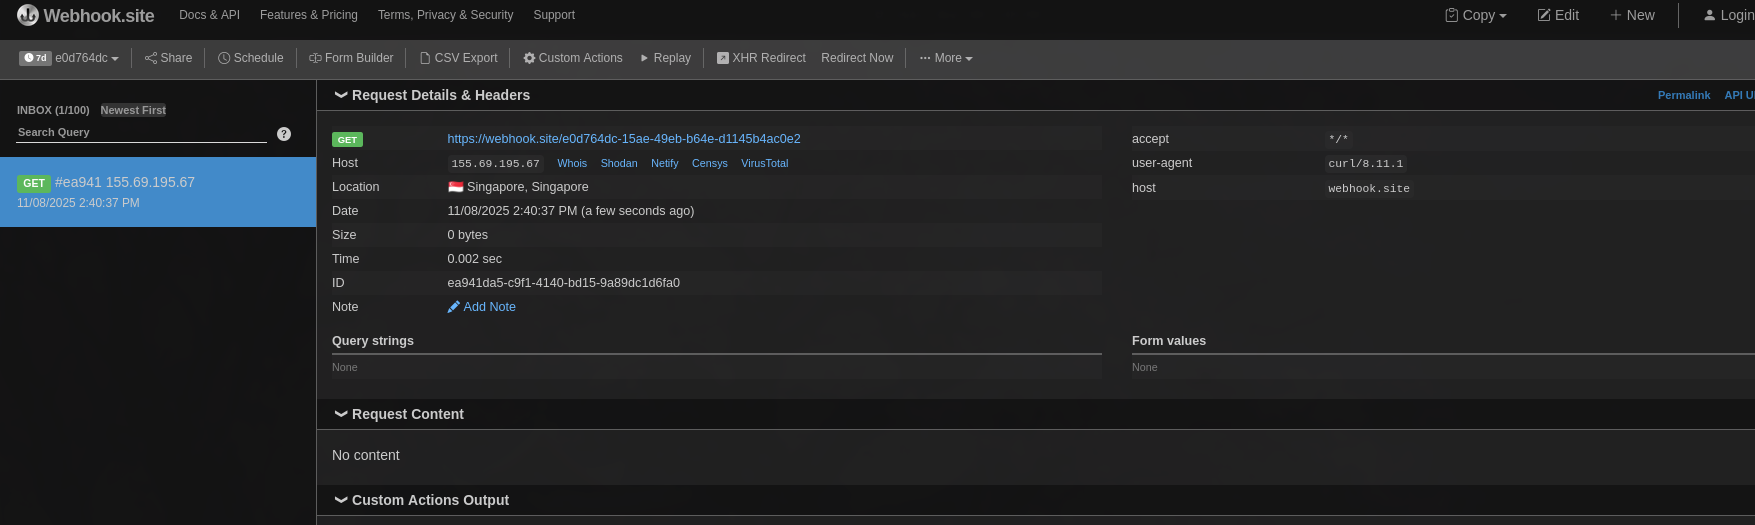Click the No content text

(x=366, y=455)
